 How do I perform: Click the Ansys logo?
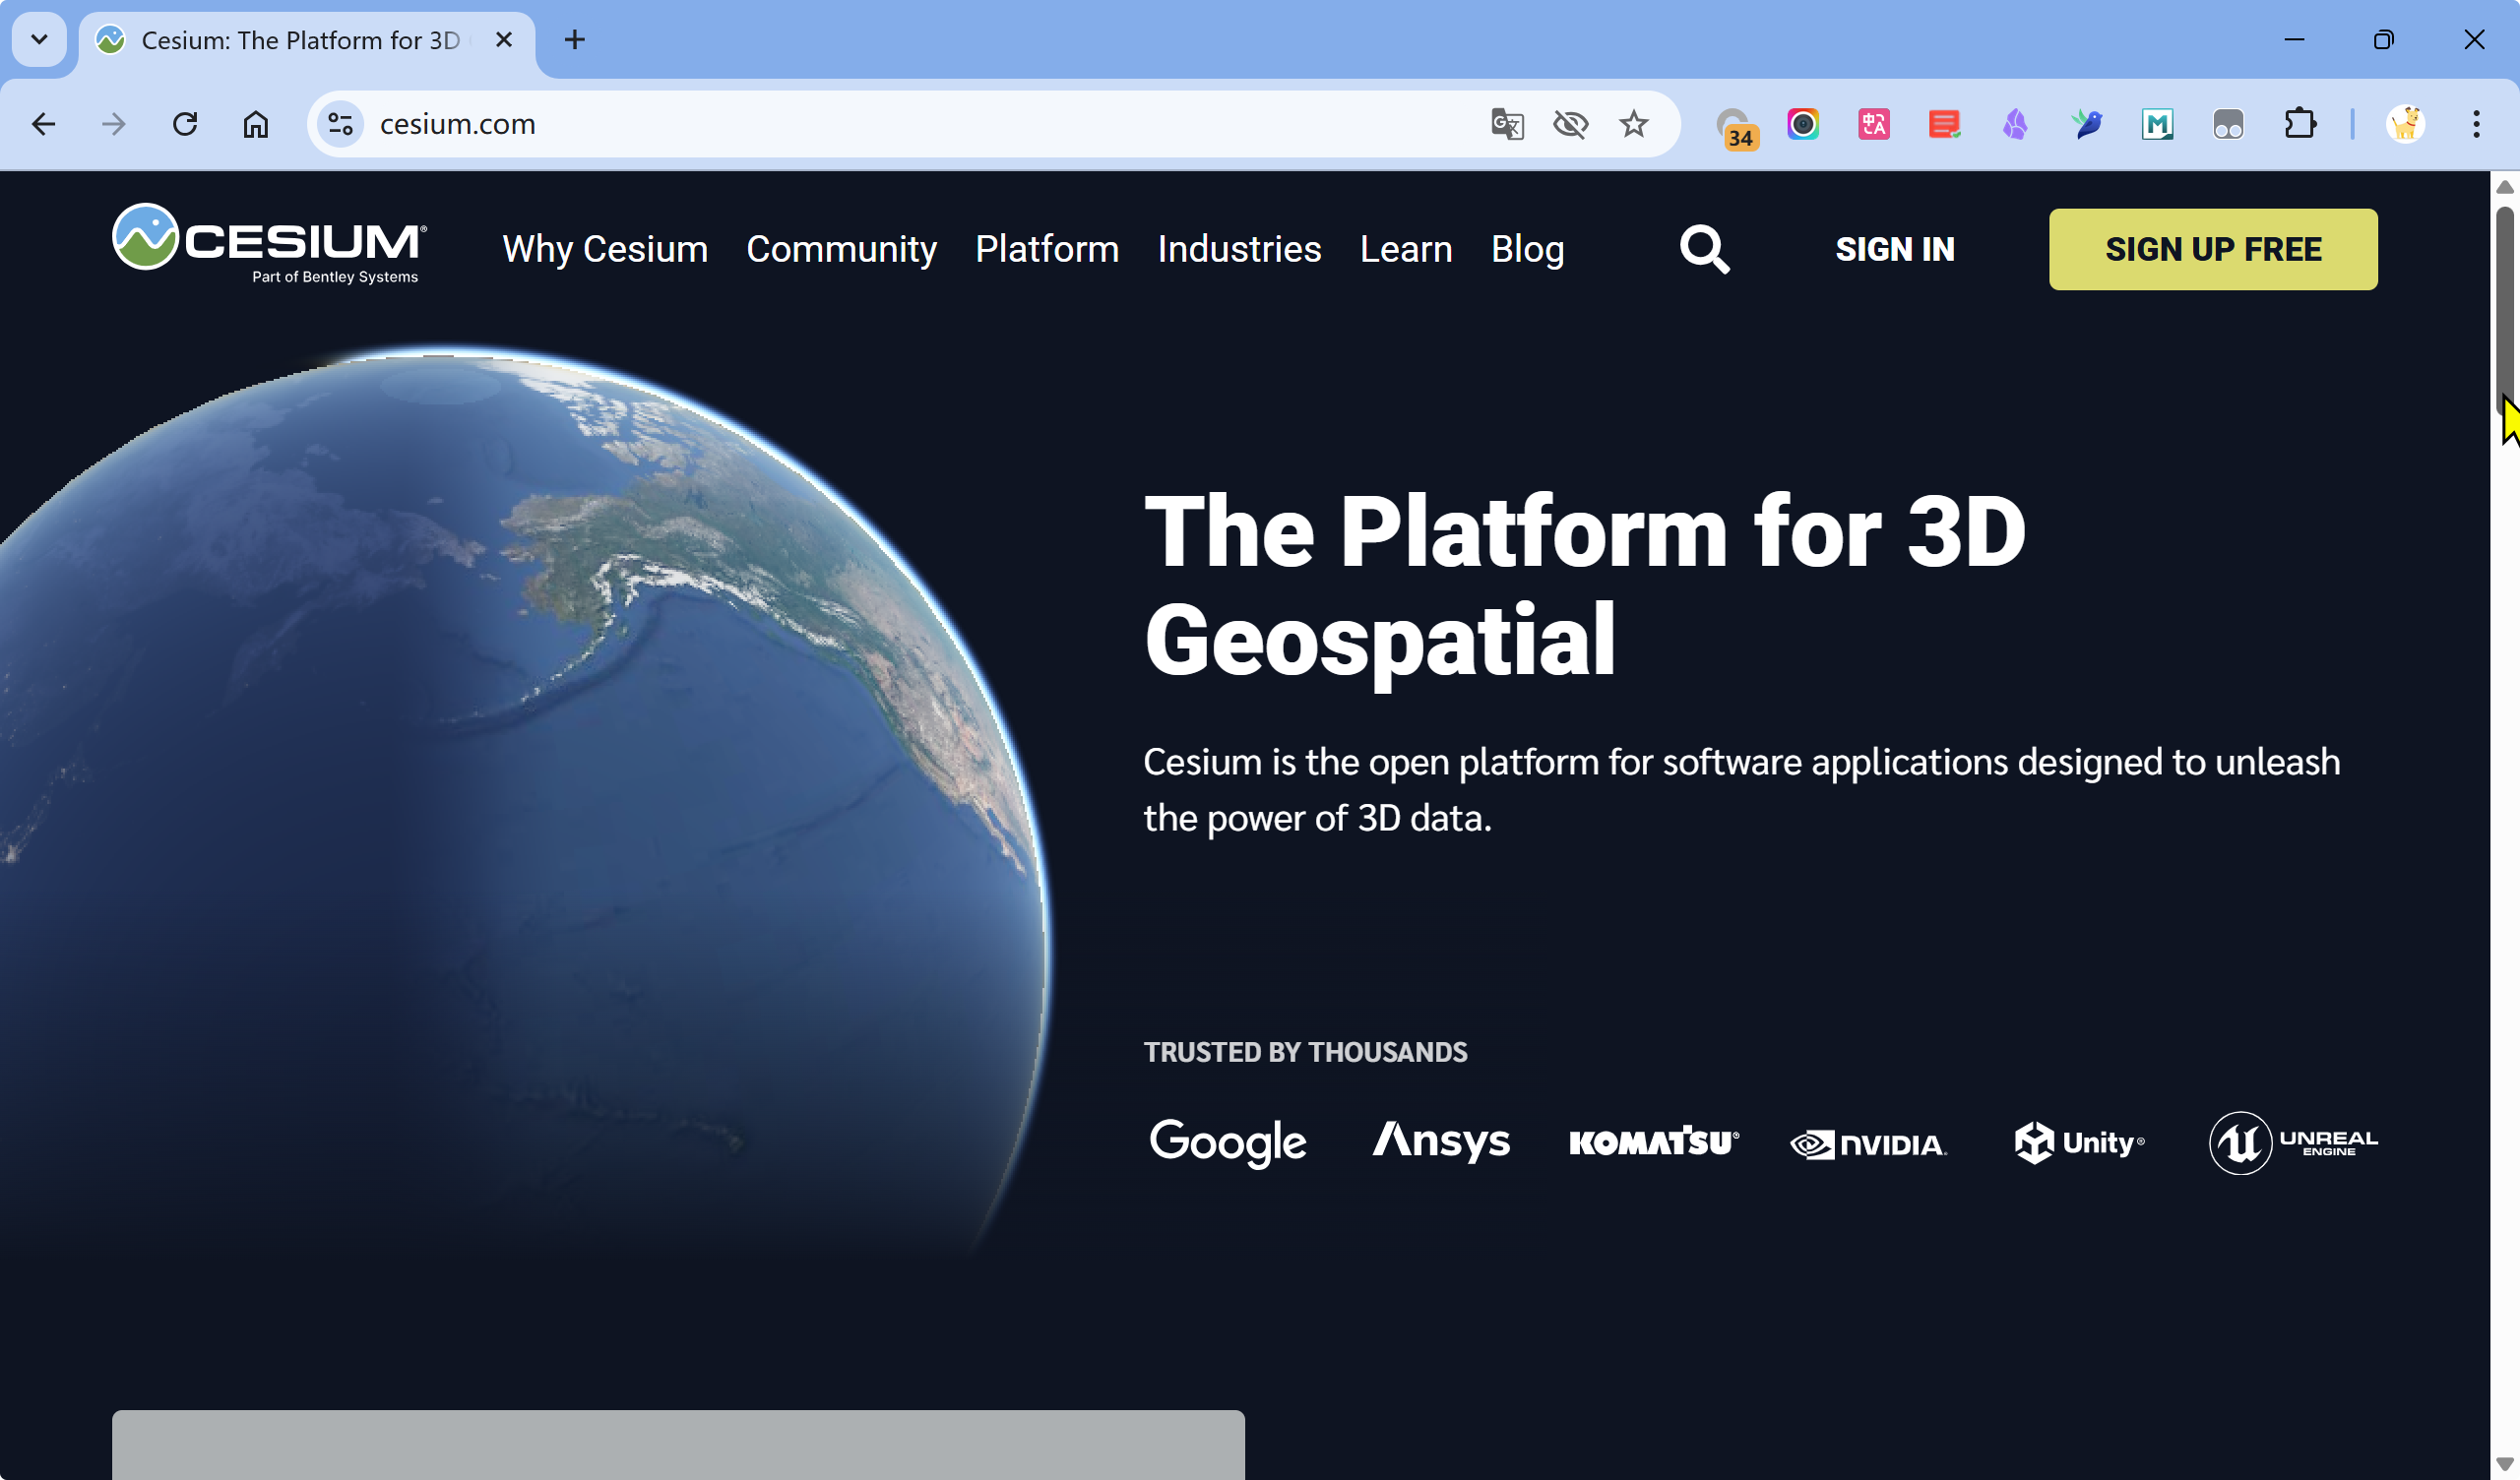[x=1441, y=1141]
